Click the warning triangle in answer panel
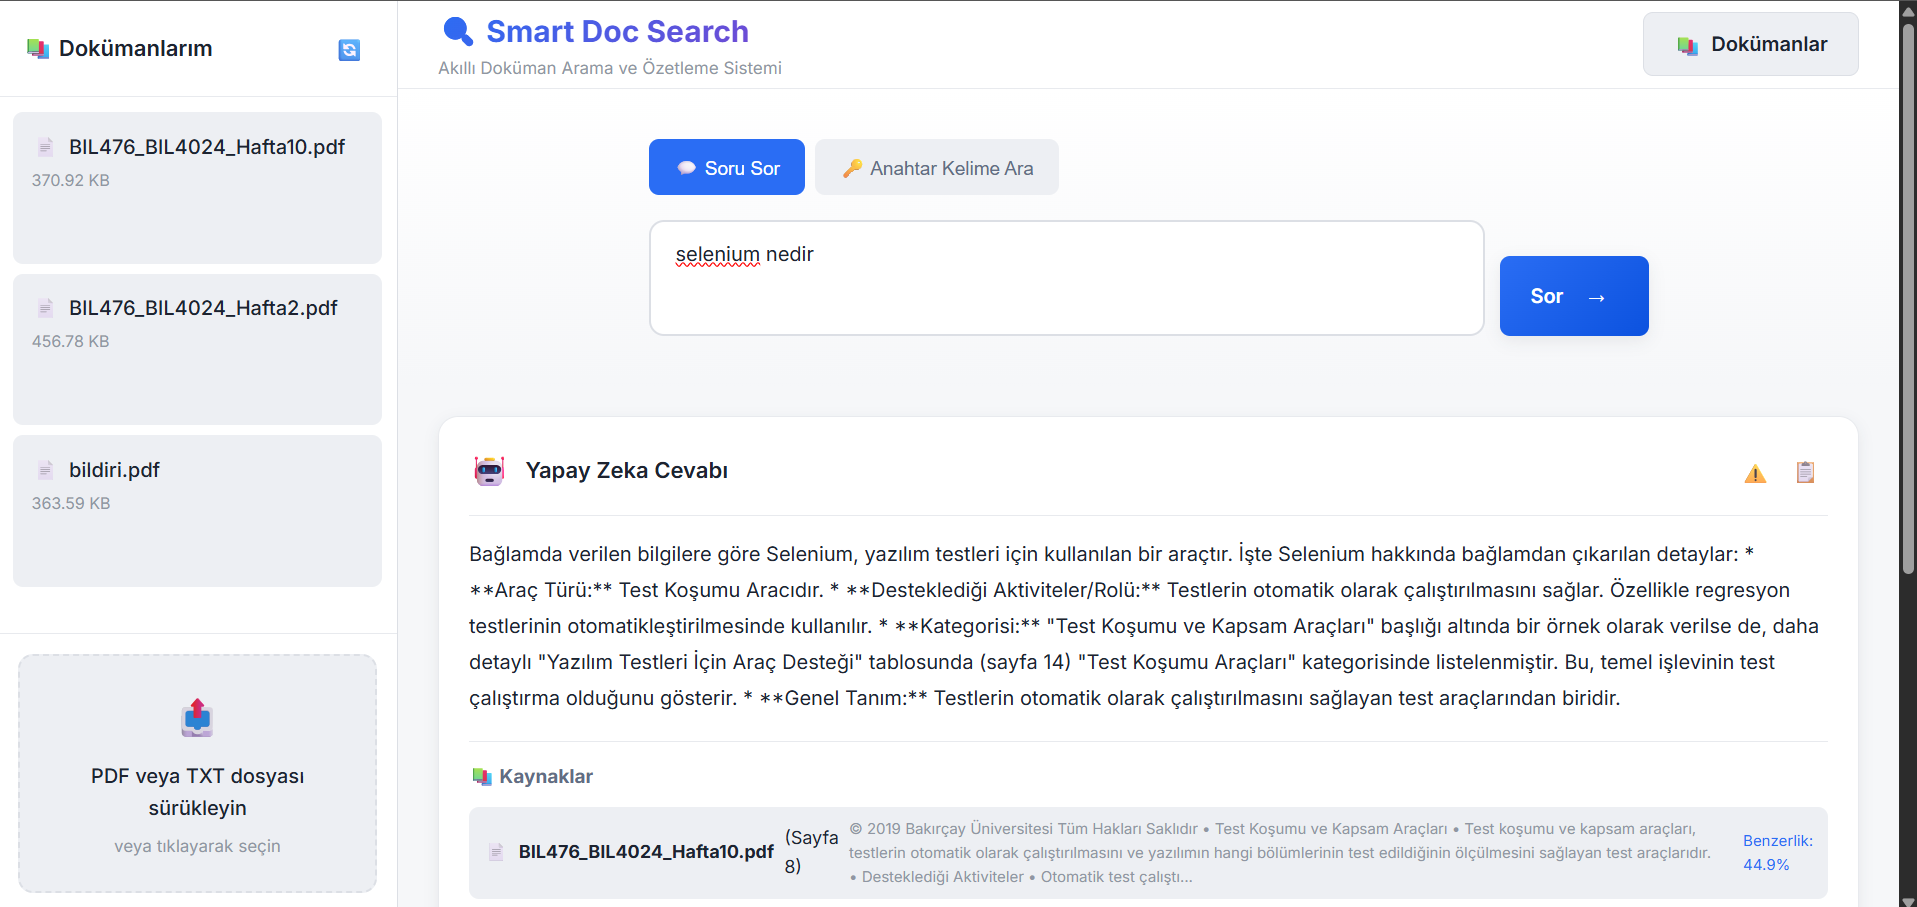 pyautogui.click(x=1755, y=473)
